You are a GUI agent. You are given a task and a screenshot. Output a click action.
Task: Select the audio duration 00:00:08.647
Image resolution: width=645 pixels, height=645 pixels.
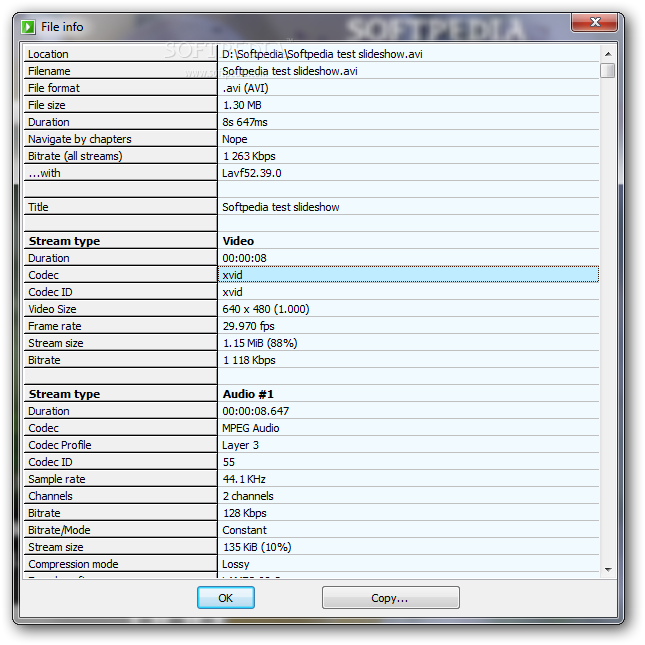tap(255, 411)
